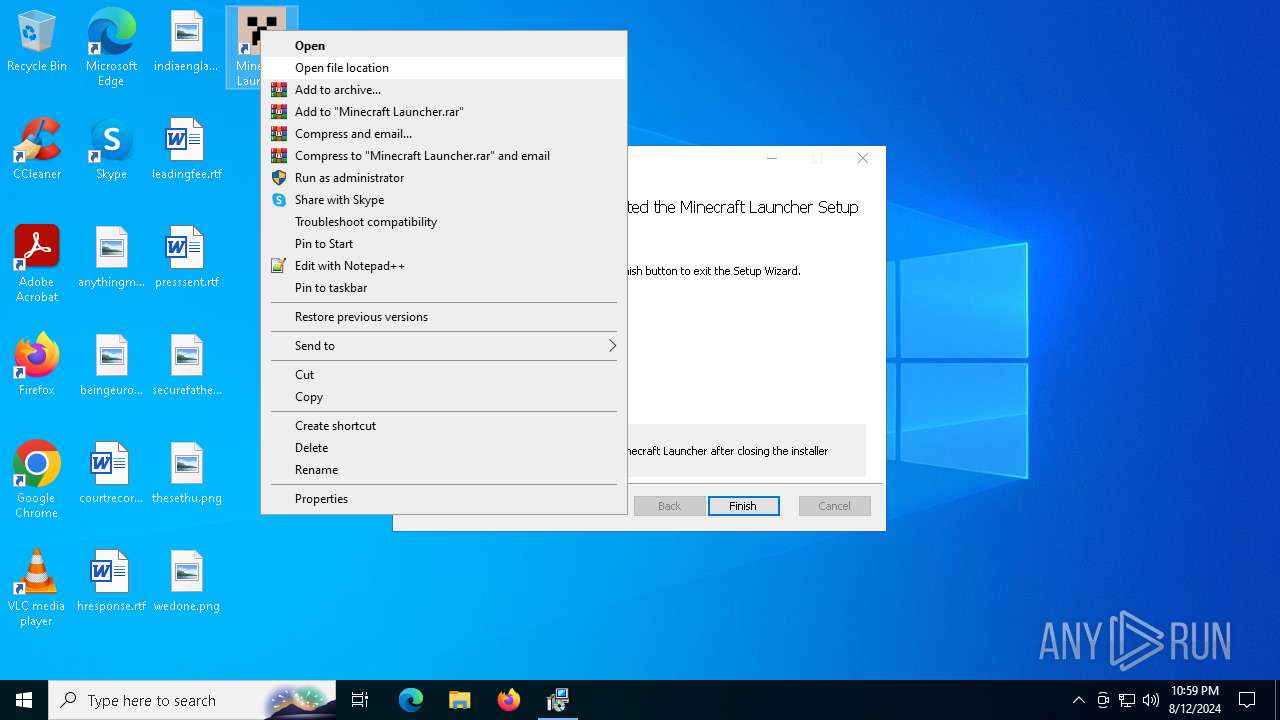Open CCleaner desktop shortcut

tap(37, 151)
